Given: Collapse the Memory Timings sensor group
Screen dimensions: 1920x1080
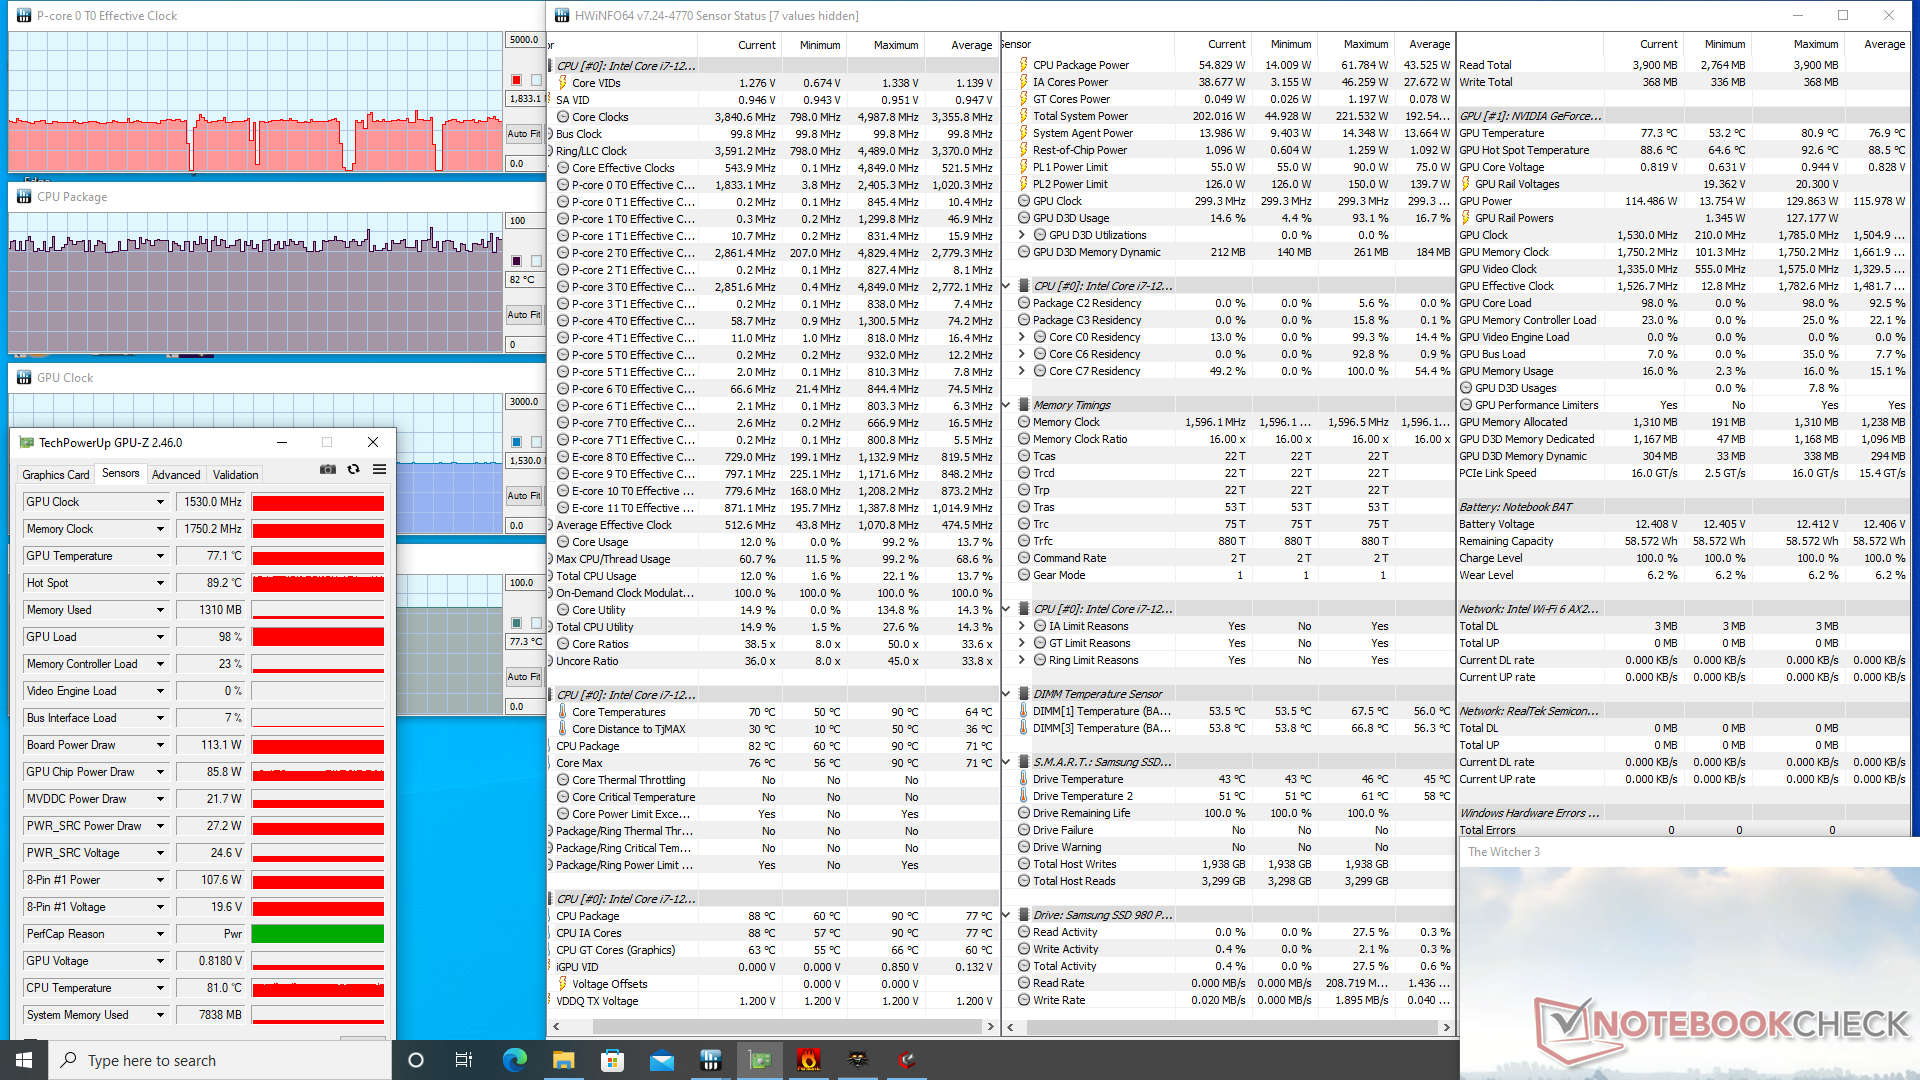Looking at the screenshot, I should 1007,405.
